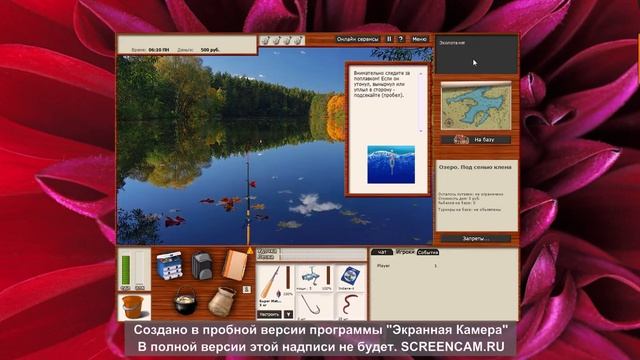The height and width of the screenshot is (360, 640).
Task: Click the orange bucket icon
Action: pos(133,307)
